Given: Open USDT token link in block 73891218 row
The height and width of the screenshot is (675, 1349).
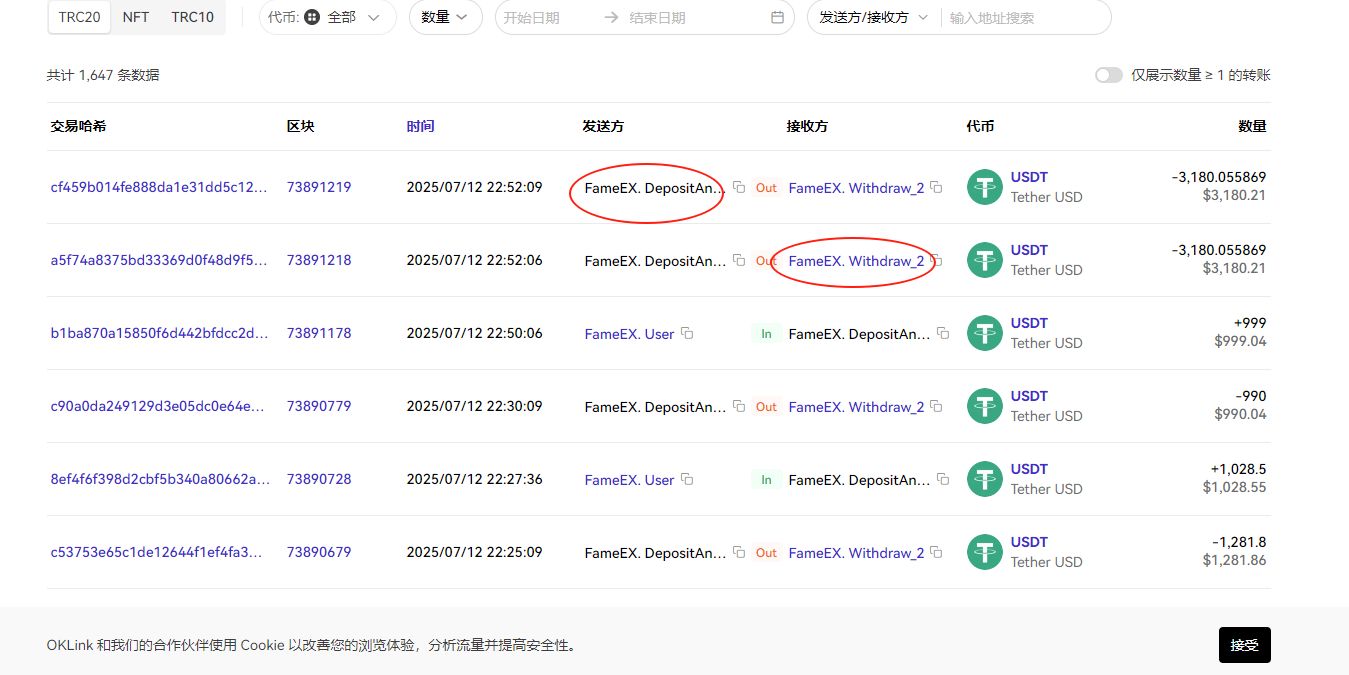Looking at the screenshot, I should [1029, 250].
